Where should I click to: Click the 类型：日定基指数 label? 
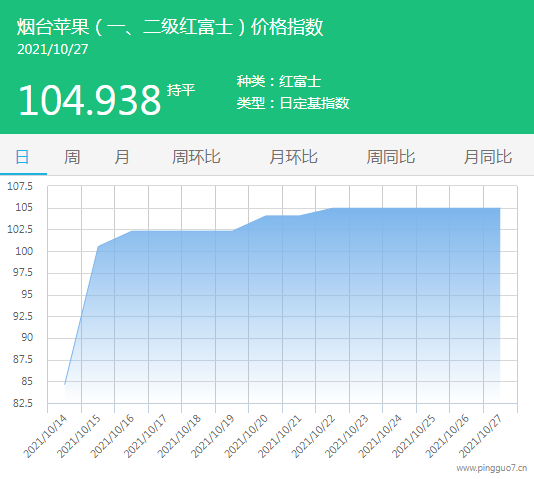click(x=293, y=103)
